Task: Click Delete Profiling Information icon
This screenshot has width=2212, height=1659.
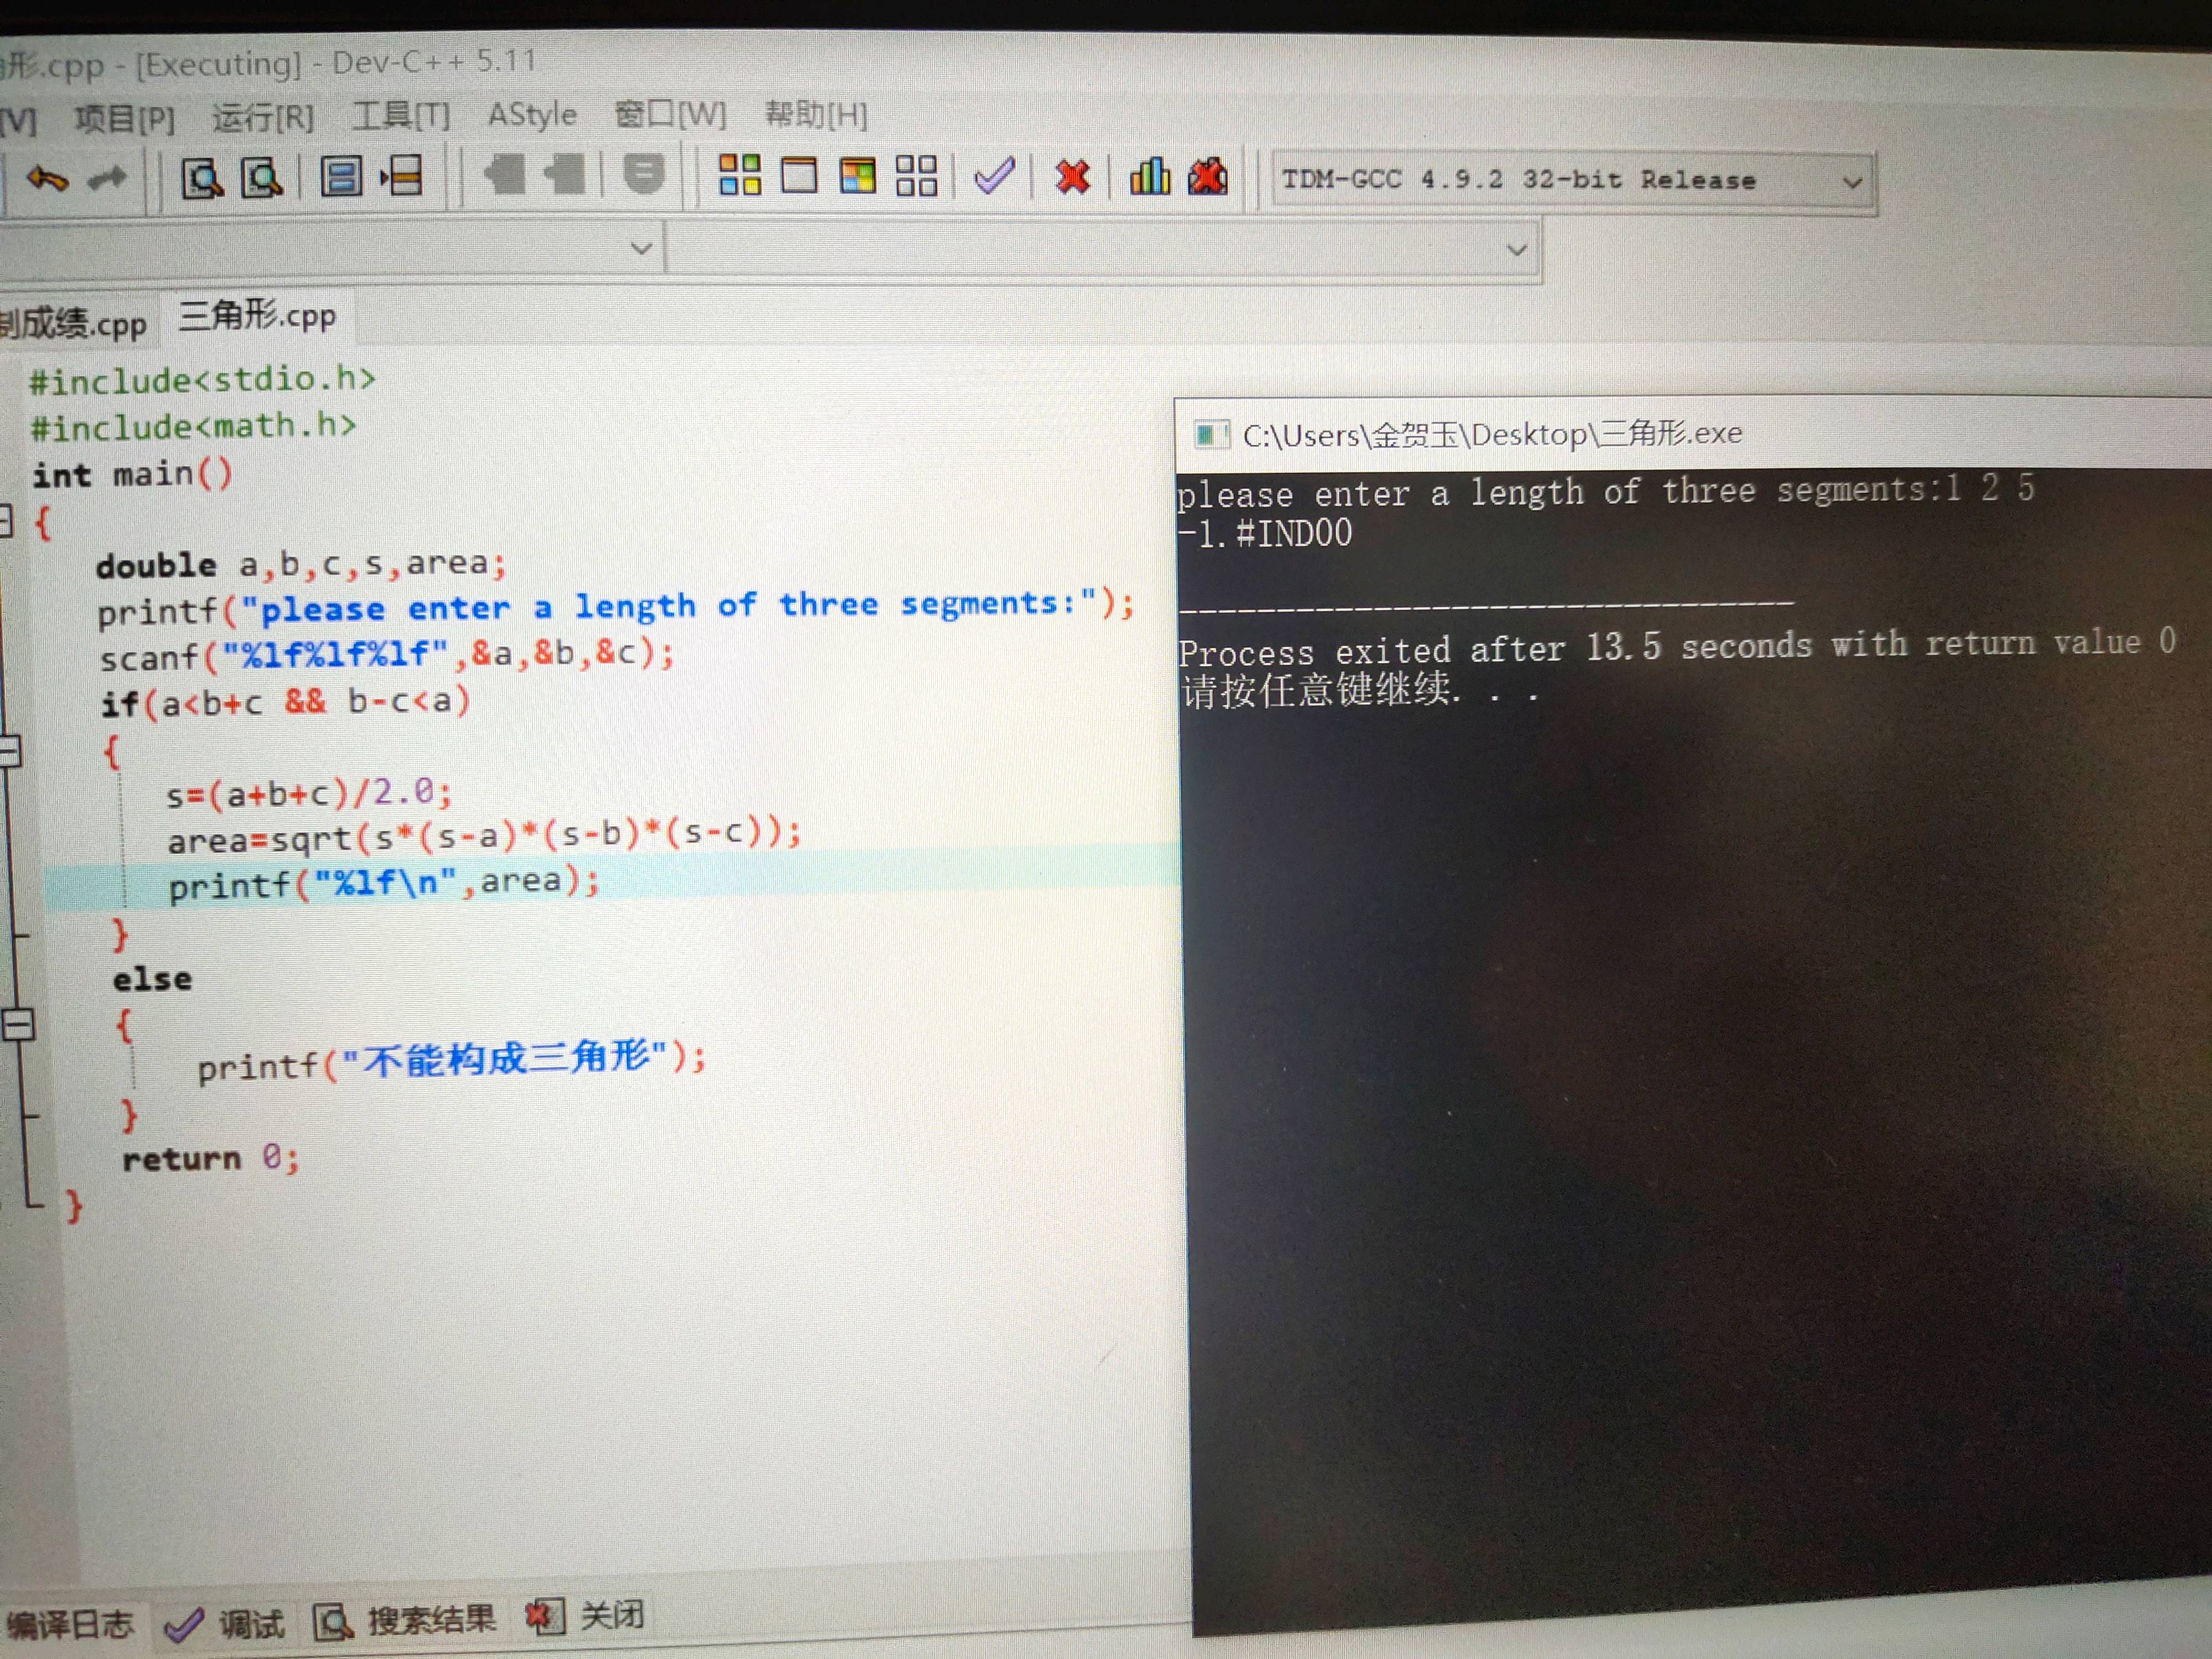Action: point(1208,177)
